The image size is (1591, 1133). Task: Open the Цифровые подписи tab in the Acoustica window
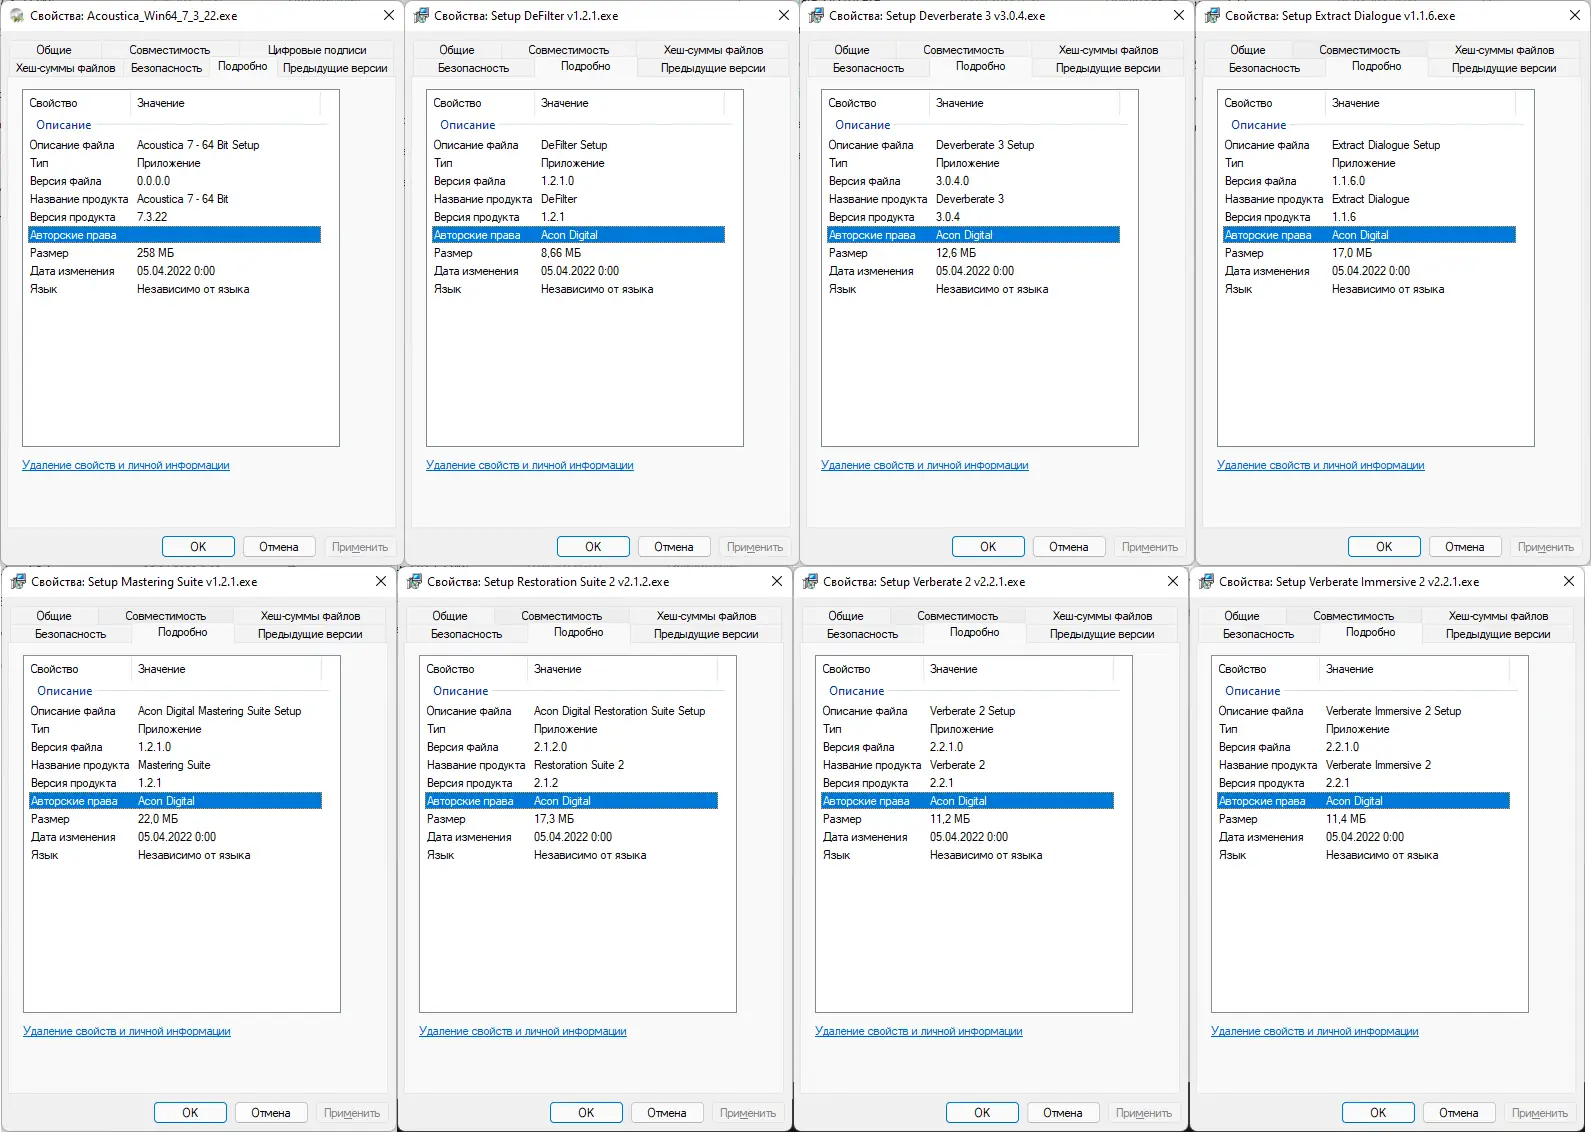pyautogui.click(x=317, y=50)
